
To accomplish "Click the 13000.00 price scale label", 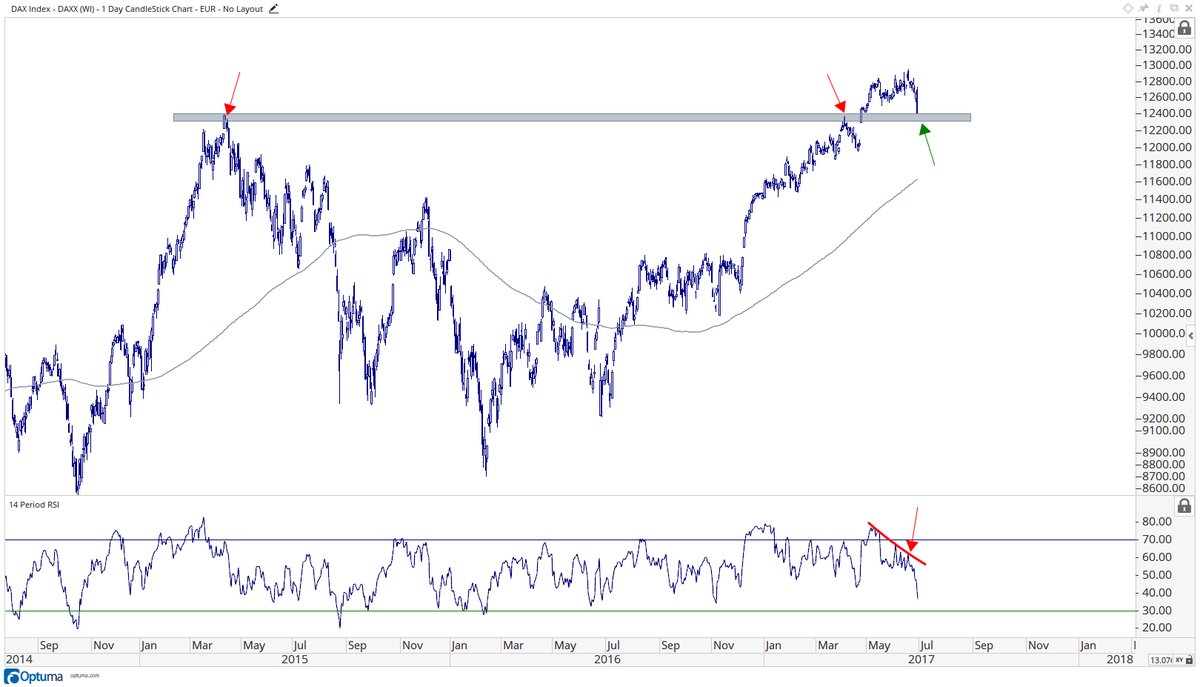I will coord(1167,64).
